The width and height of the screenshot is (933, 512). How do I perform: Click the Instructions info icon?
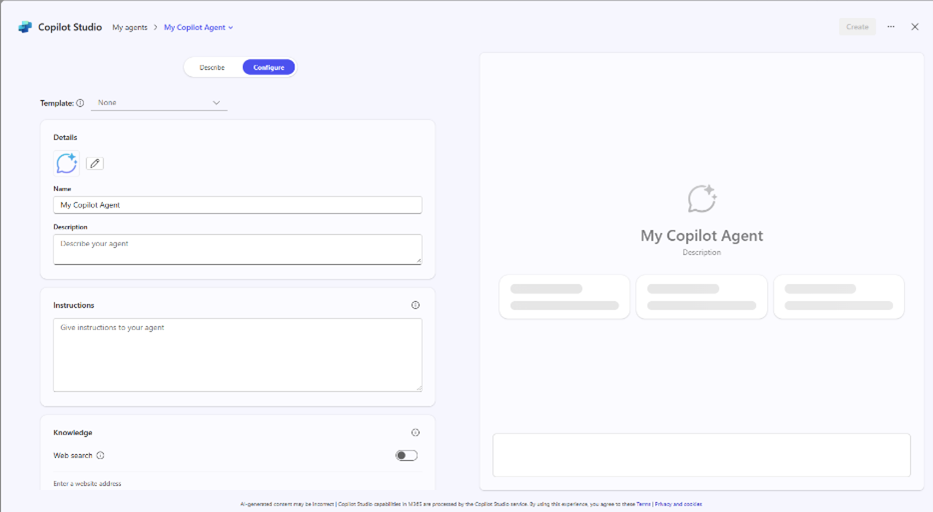tap(415, 305)
